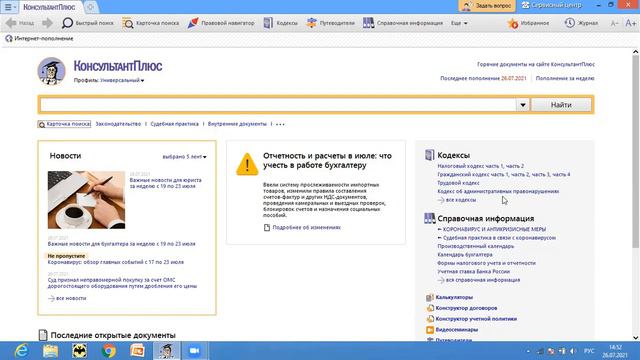640x360 pixels.
Task: Open the Сервисный центр
Action: (x=551, y=6)
